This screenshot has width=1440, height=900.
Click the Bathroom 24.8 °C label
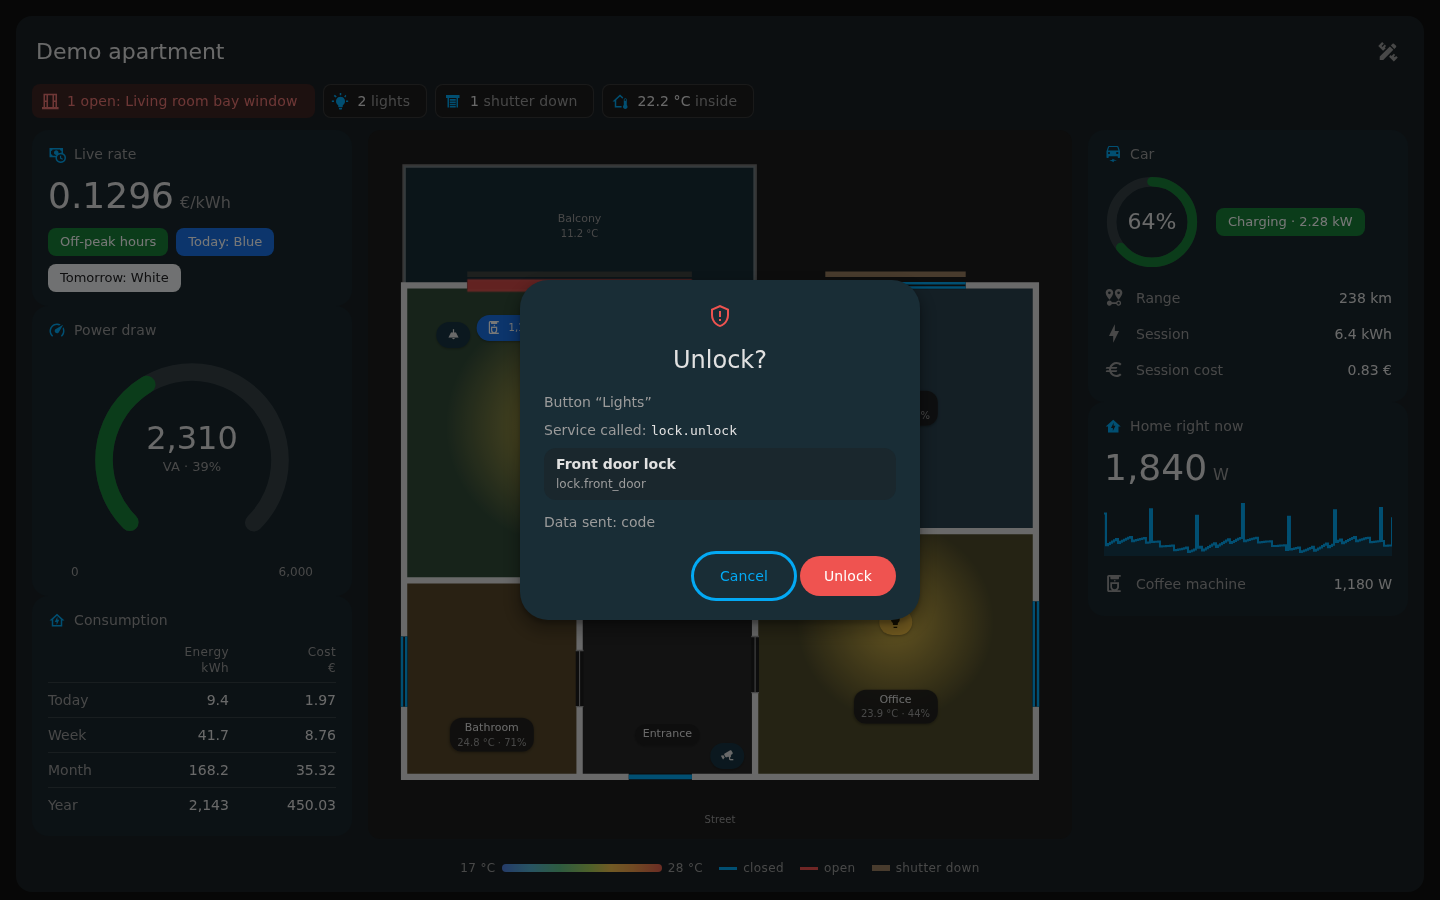click(x=492, y=735)
